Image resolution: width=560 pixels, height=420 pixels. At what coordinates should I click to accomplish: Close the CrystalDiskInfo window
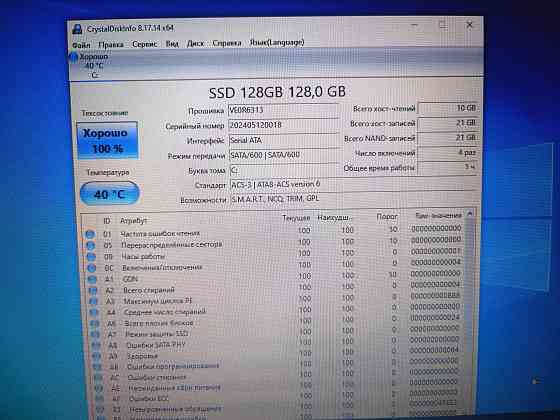(470, 25)
